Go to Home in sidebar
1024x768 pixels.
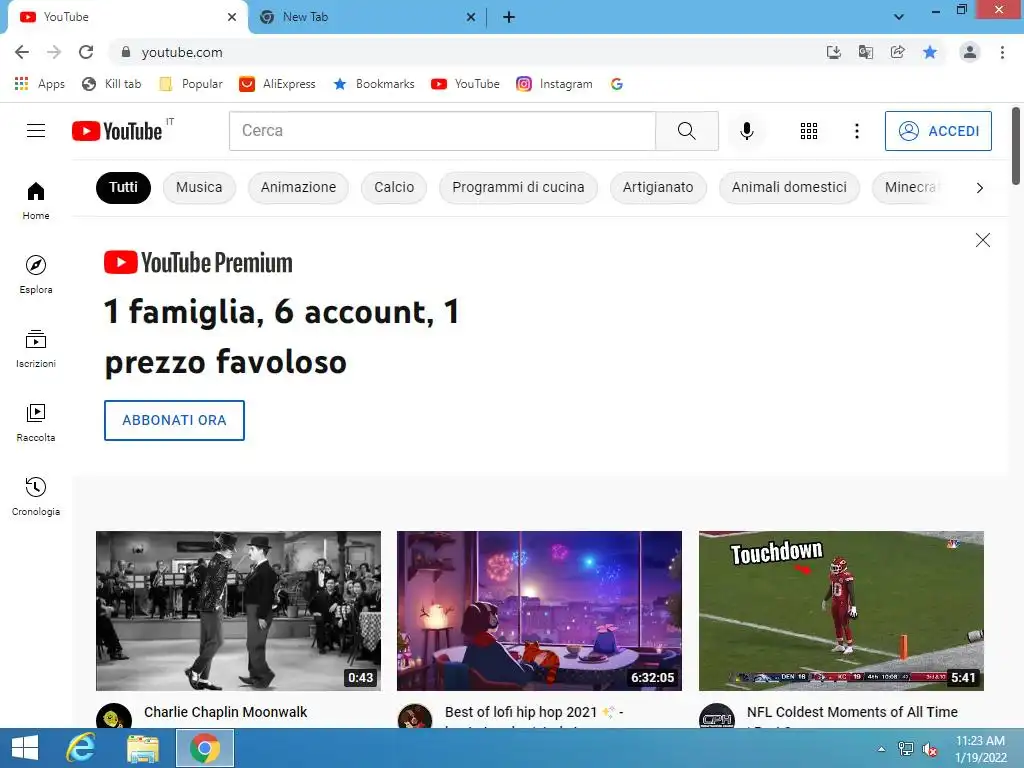coord(36,200)
